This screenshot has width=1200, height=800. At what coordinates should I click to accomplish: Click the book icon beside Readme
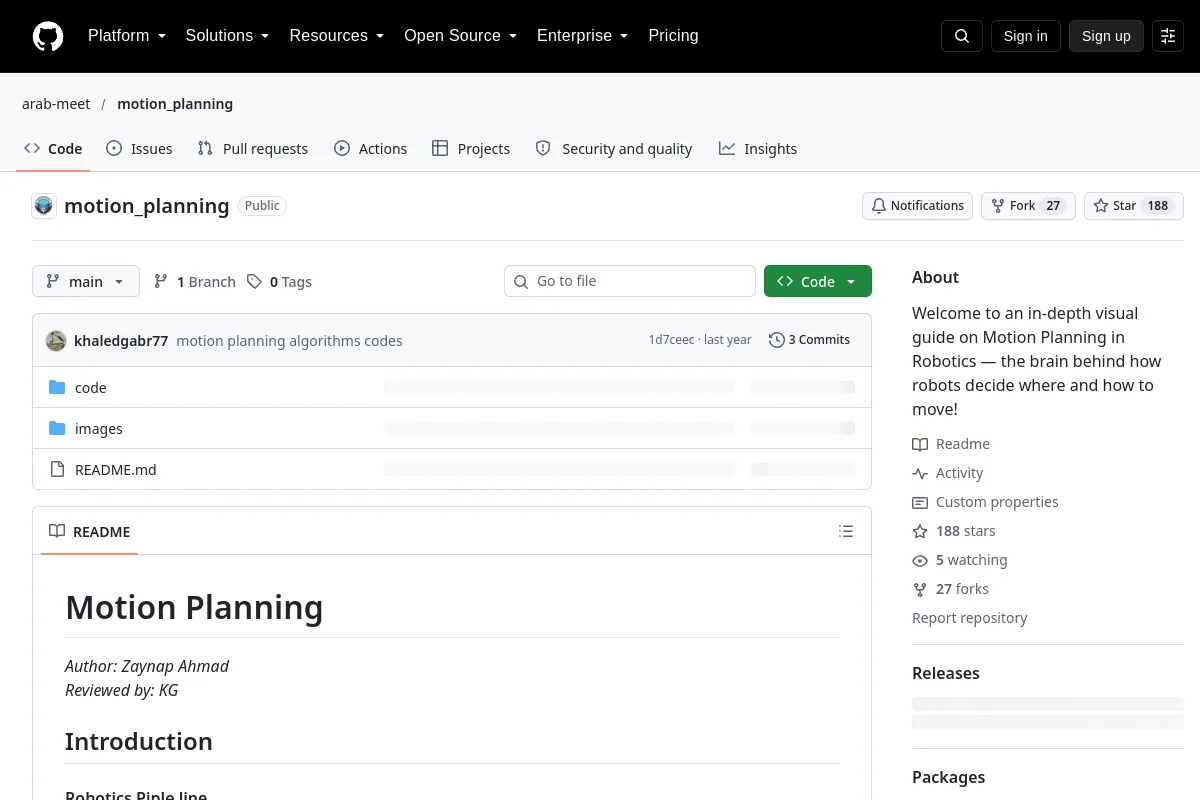(920, 444)
